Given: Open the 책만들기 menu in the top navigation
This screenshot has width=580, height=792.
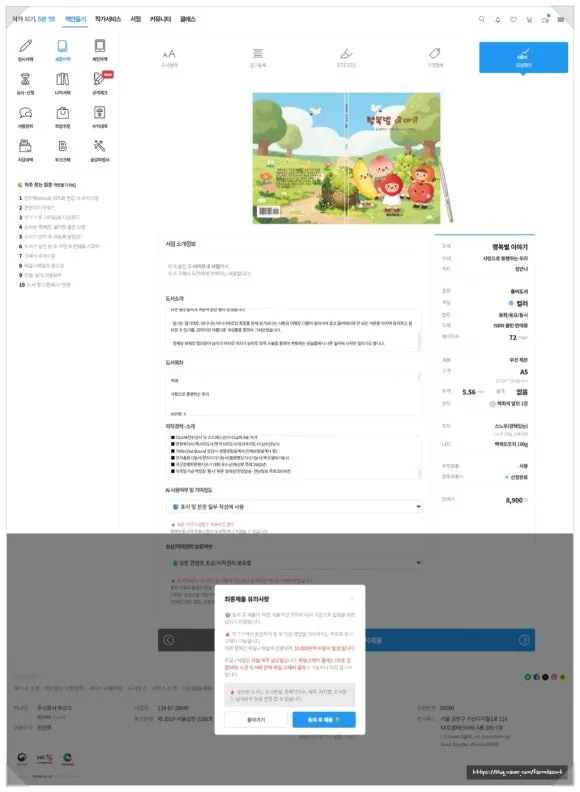Looking at the screenshot, I should (x=75, y=19).
